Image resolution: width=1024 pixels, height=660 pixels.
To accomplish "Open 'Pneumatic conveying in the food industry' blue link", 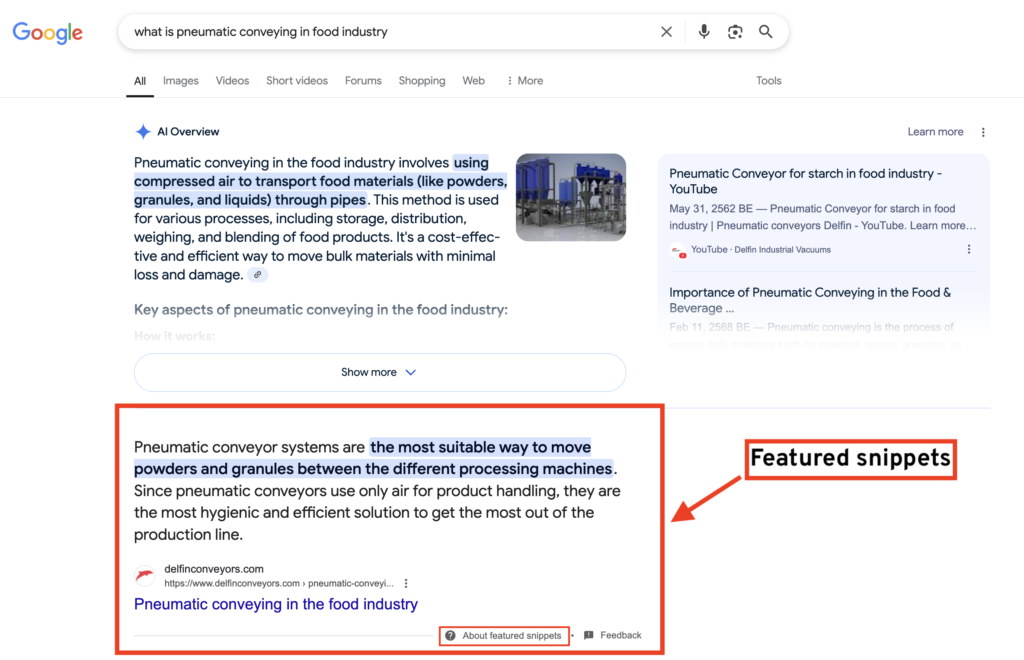I will (x=276, y=604).
